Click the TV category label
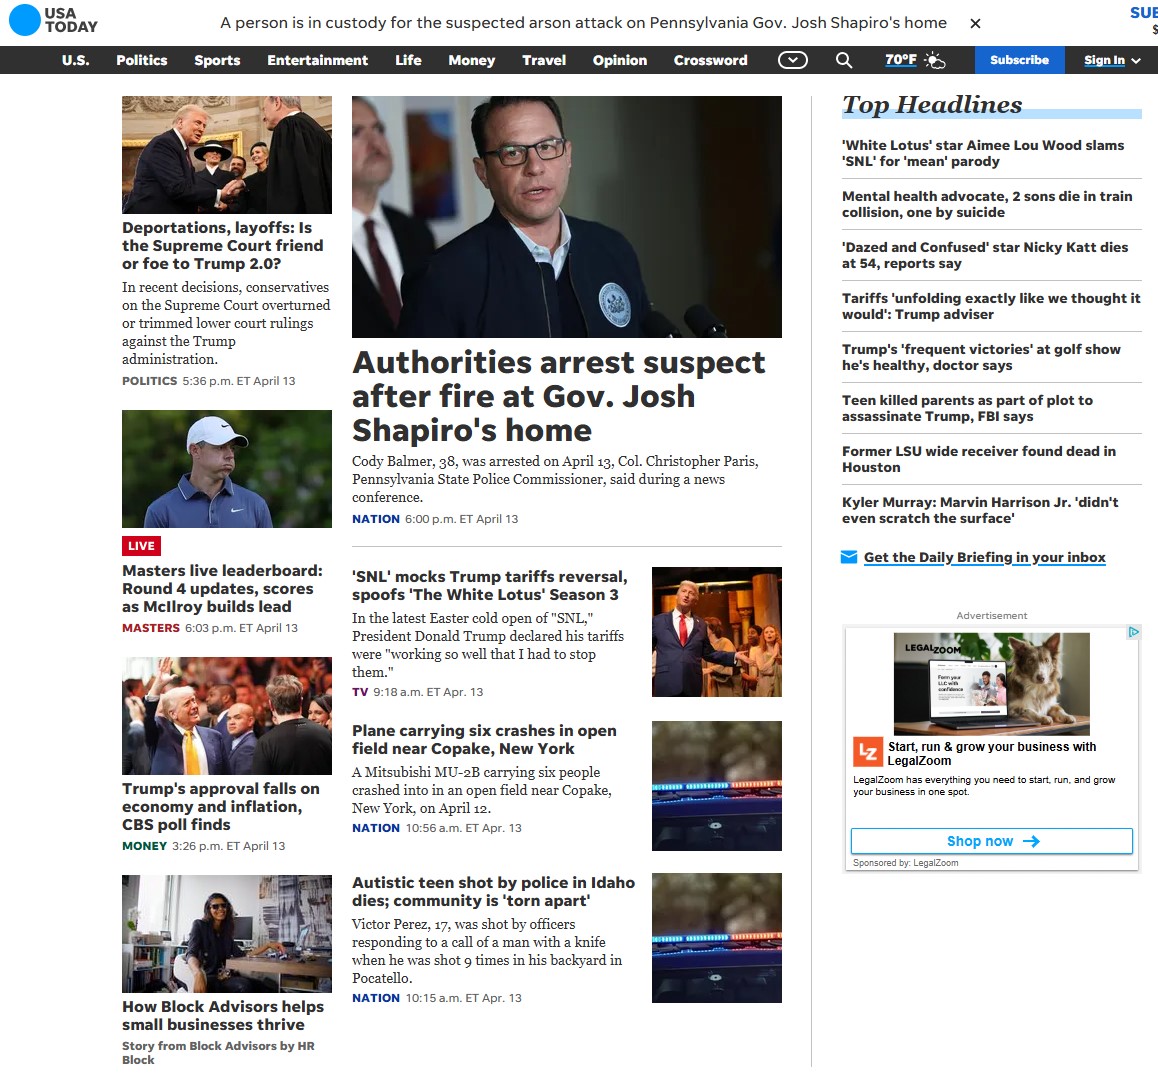 tap(360, 692)
